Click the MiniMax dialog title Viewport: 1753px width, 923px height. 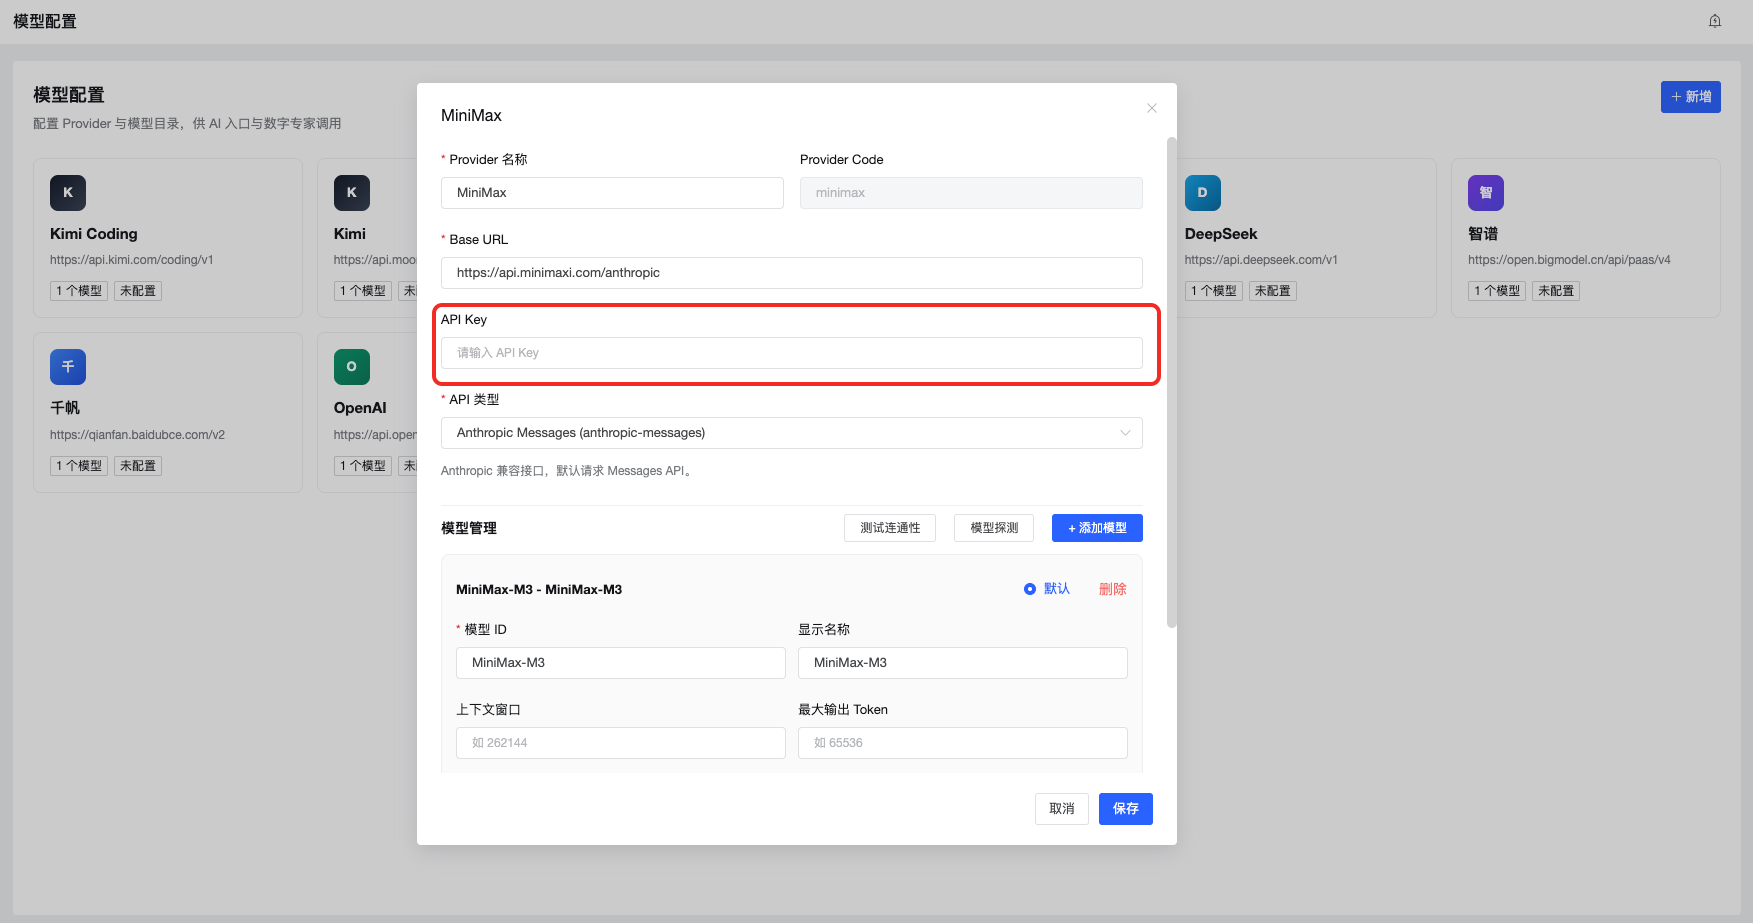471,116
